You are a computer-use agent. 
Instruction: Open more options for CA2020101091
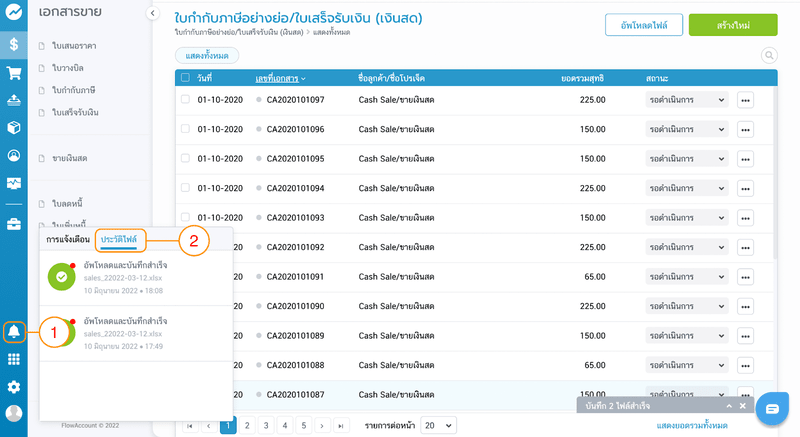745,277
